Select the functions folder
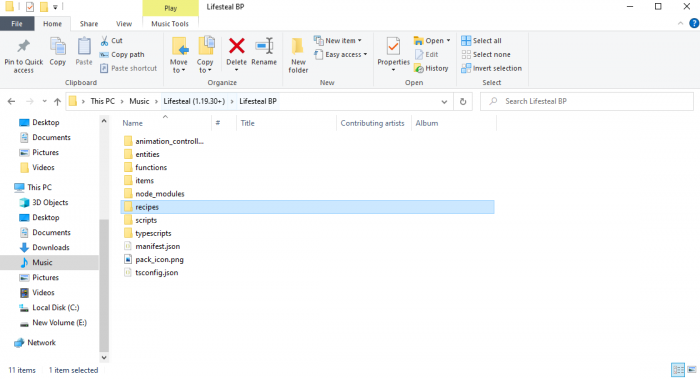The height and width of the screenshot is (379, 700). pos(145,167)
